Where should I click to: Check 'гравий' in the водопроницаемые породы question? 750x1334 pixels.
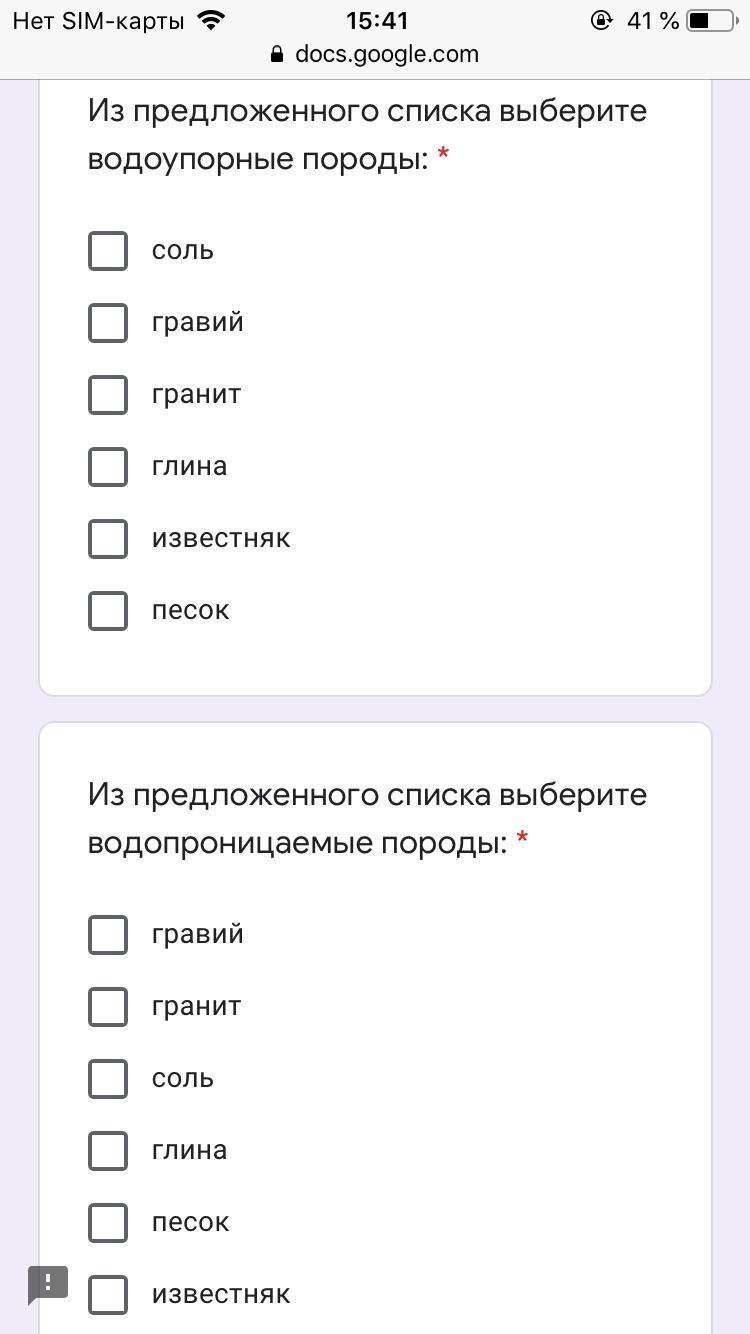click(108, 935)
